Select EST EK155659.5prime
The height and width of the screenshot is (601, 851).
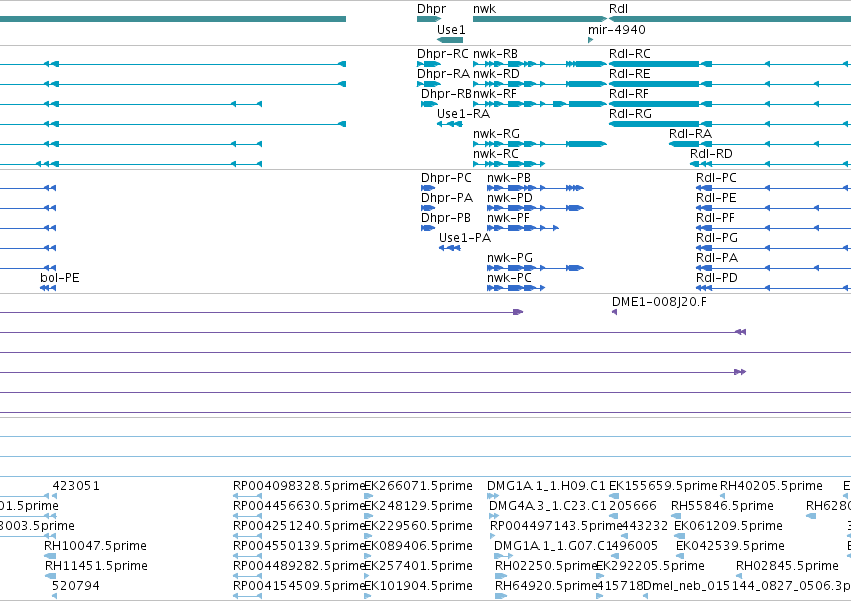[x=614, y=496]
